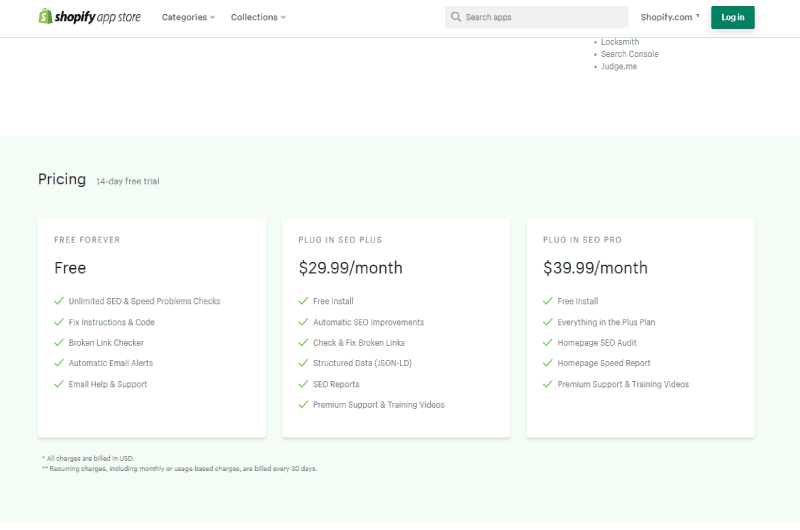Open the Judge.me link
Screen dimensions: 800x530
click(618, 66)
